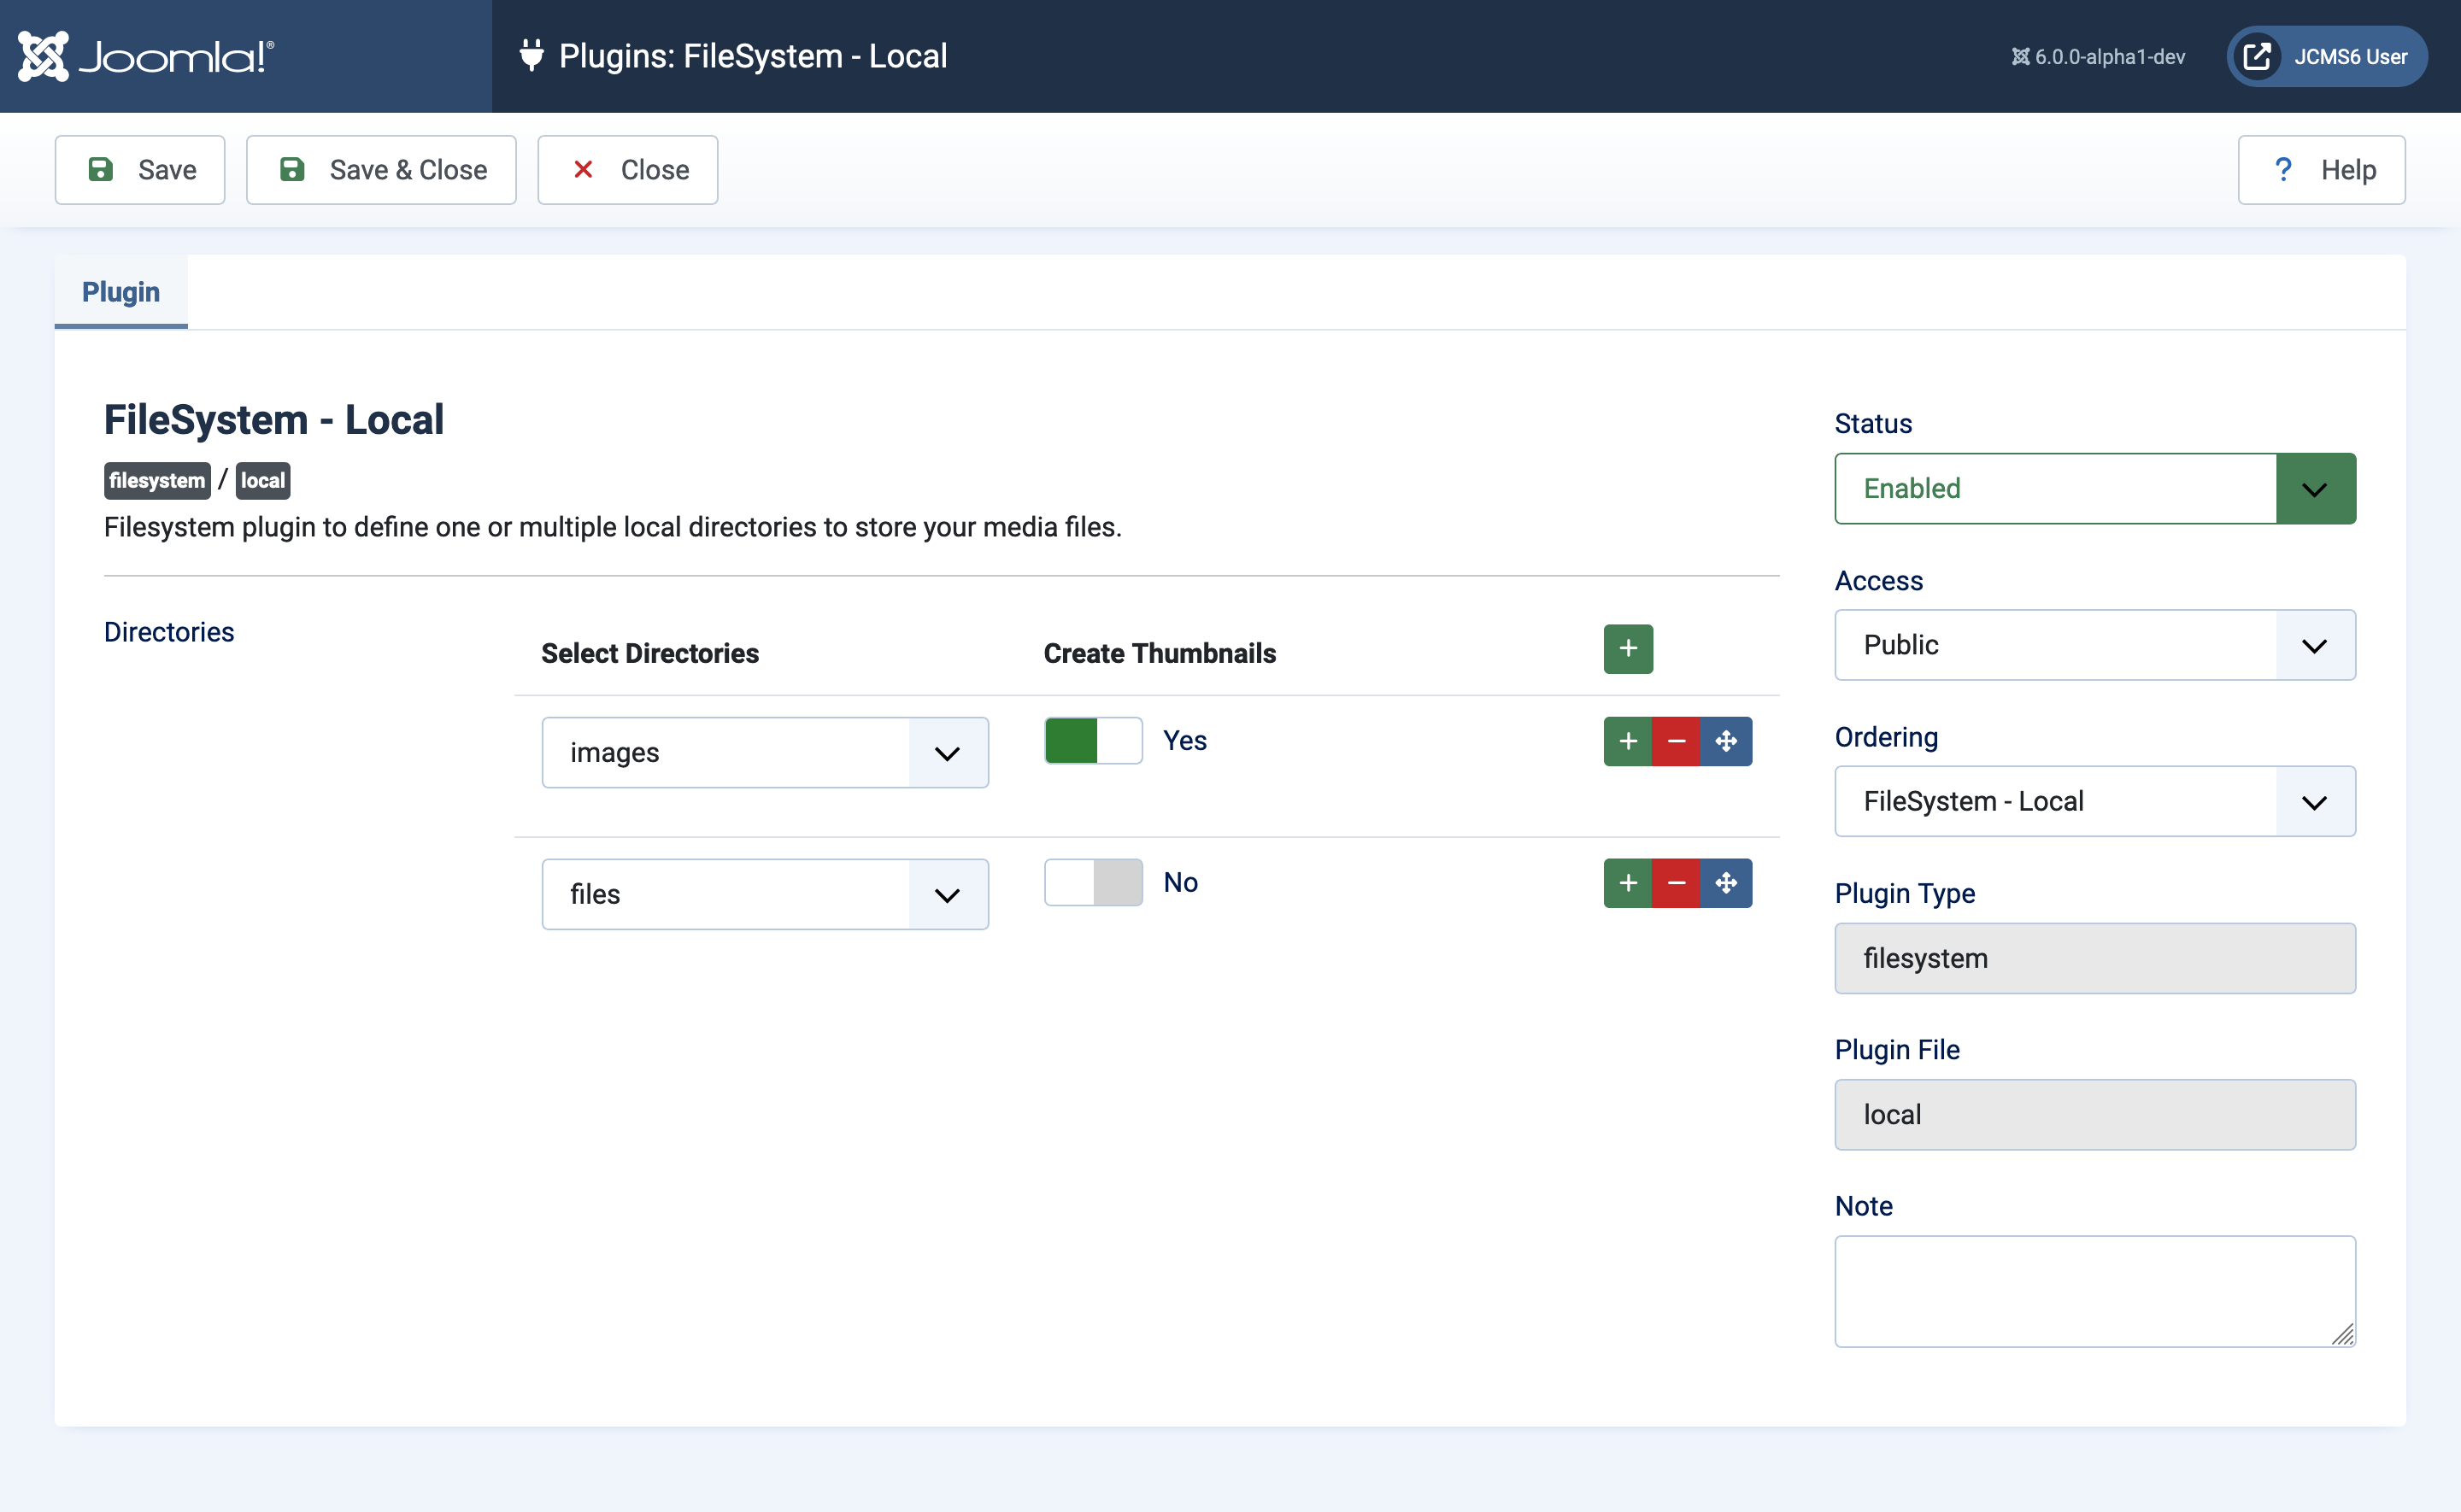This screenshot has height=1512, width=2461.
Task: Click the Save disk icon
Action: coord(101,169)
